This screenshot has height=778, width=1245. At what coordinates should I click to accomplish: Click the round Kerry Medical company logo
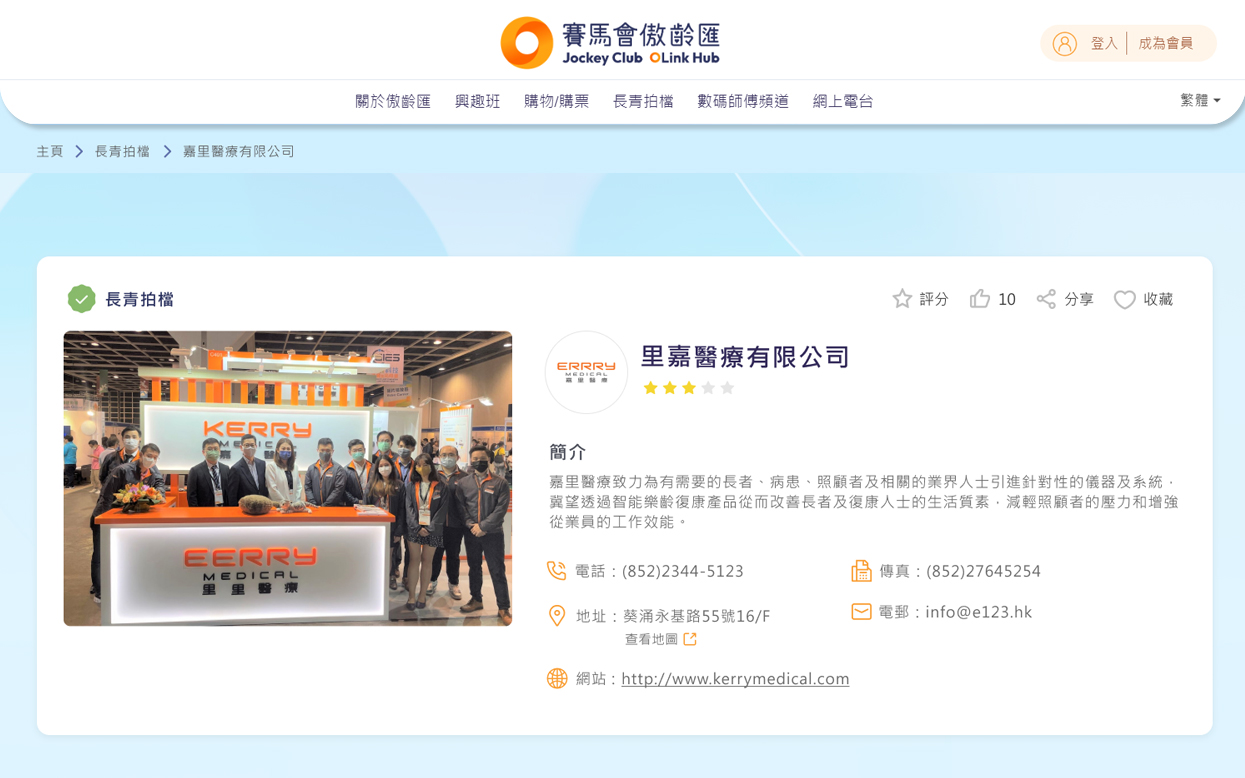coord(586,372)
